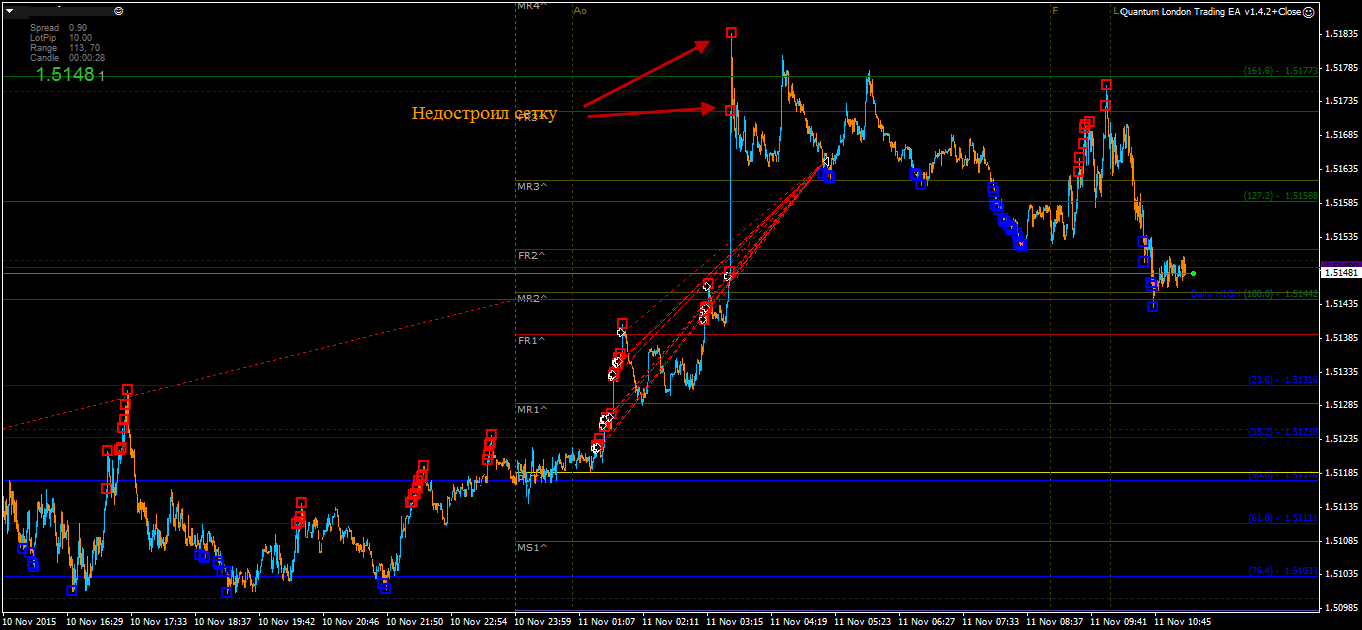This screenshot has width=1362, height=630.
Task: Select the FR2^ level label
Action: click(x=532, y=256)
